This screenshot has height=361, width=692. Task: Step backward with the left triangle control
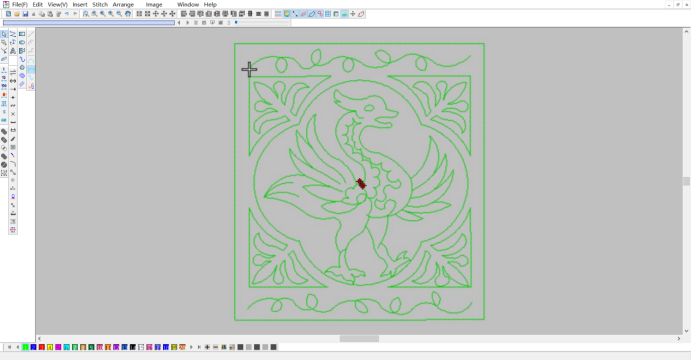click(179, 23)
